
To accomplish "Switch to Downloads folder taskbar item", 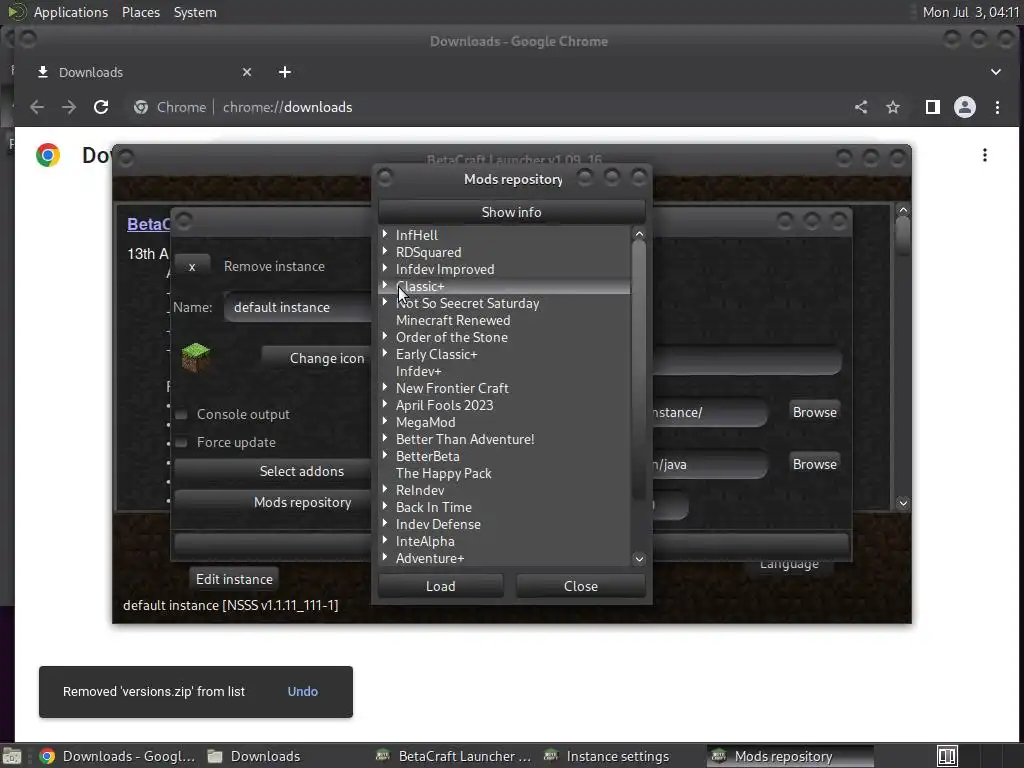I will (x=255, y=756).
